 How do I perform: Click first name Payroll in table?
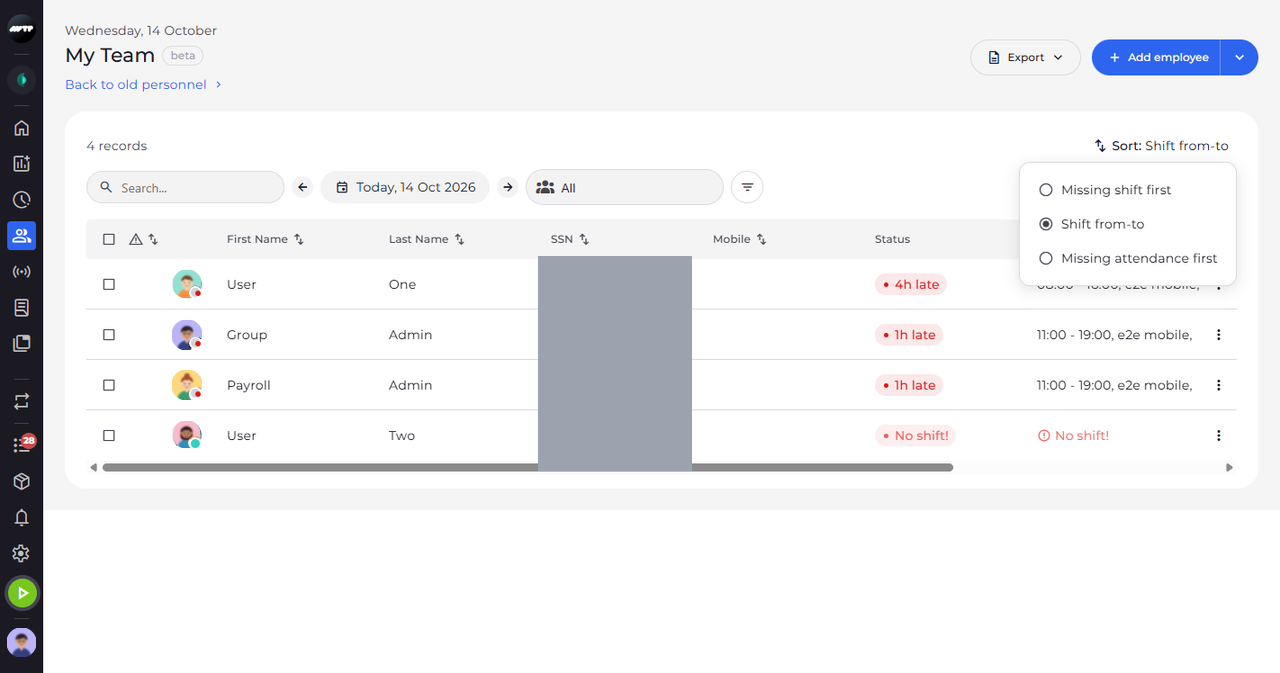pyautogui.click(x=249, y=385)
